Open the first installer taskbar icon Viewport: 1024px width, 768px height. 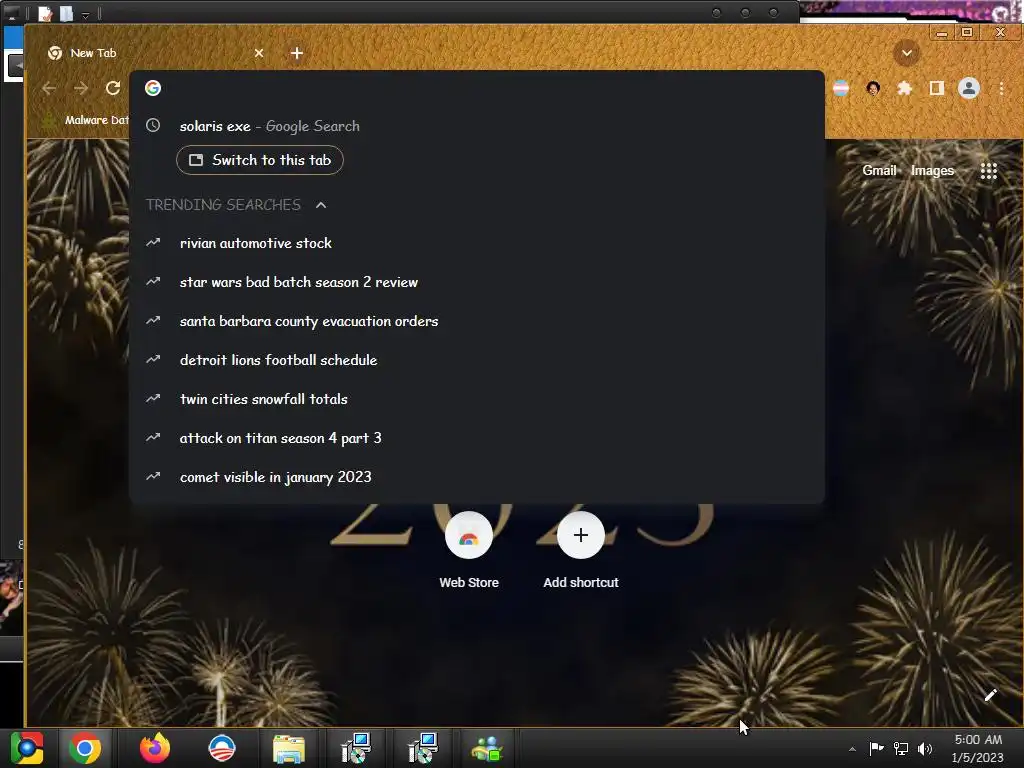(x=356, y=748)
